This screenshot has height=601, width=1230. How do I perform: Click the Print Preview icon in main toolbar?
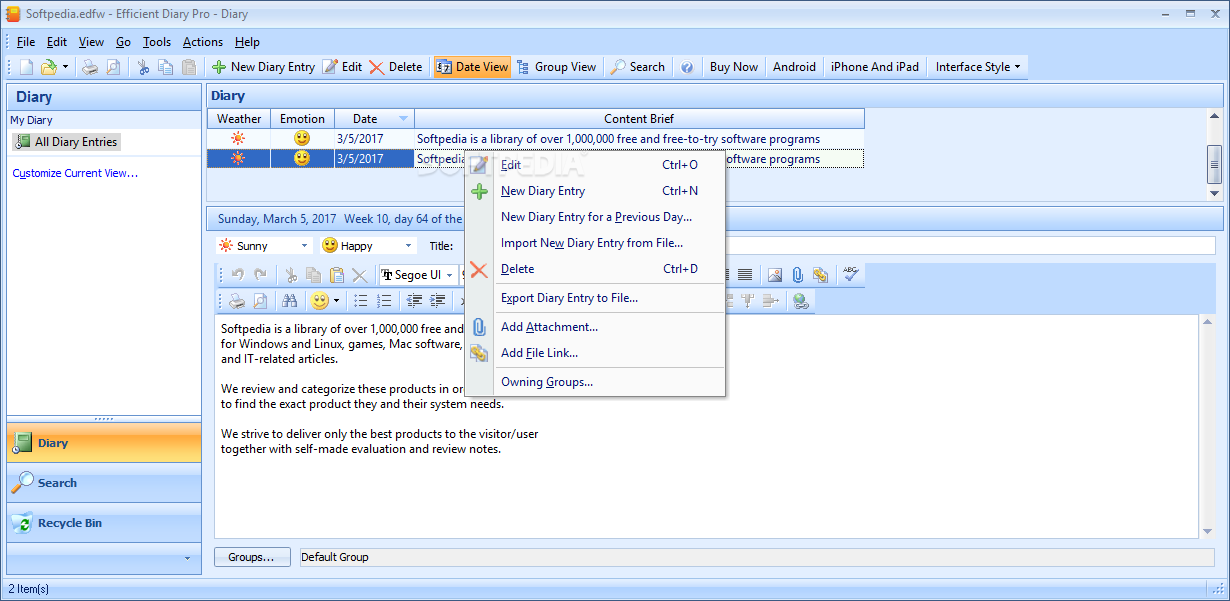coord(113,67)
